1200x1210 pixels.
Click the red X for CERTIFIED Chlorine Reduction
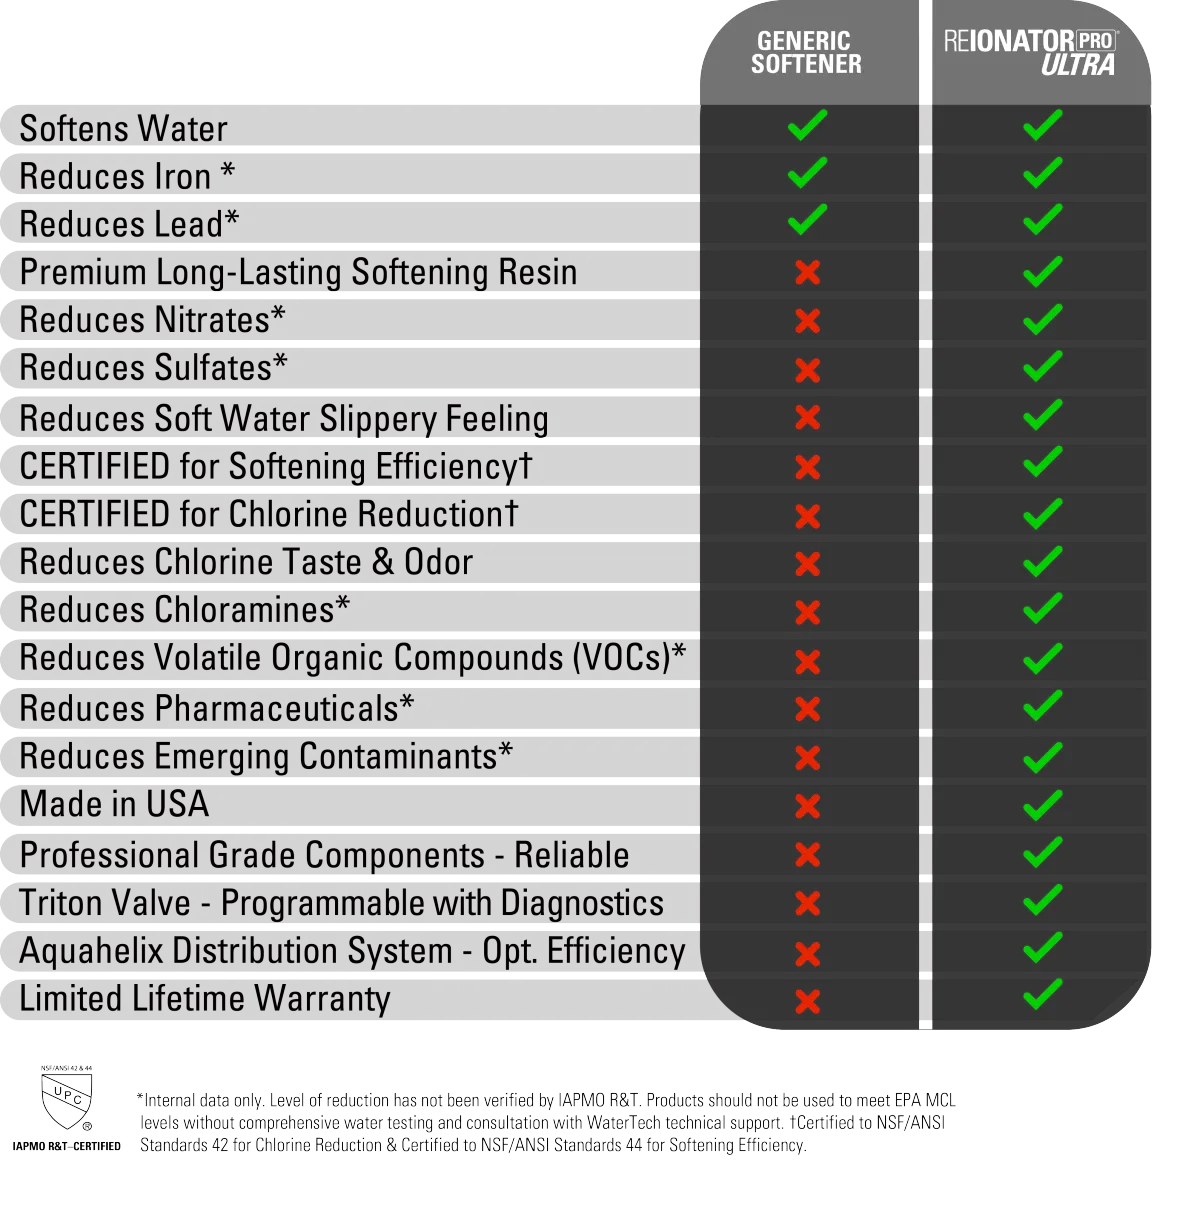808,516
